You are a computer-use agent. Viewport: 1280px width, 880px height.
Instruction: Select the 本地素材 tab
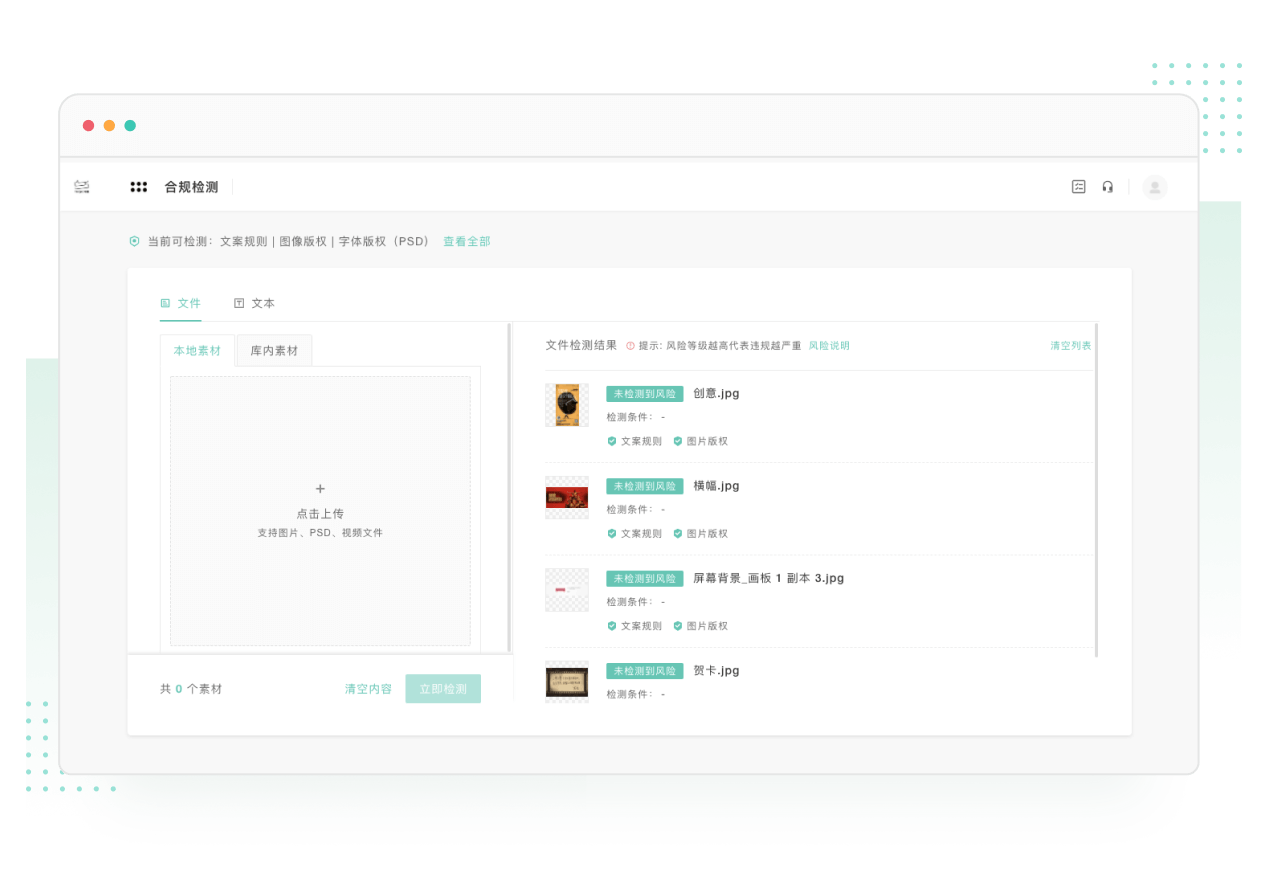coord(197,350)
